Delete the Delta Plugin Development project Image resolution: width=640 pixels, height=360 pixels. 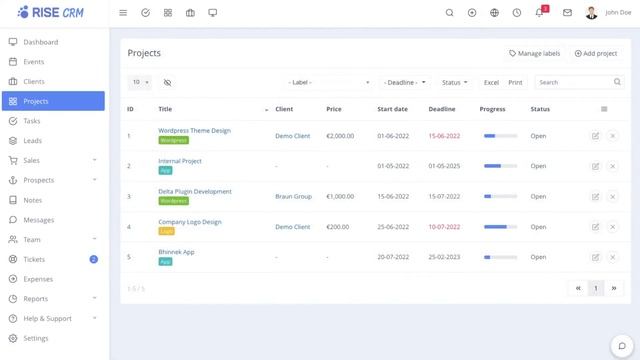pos(613,197)
